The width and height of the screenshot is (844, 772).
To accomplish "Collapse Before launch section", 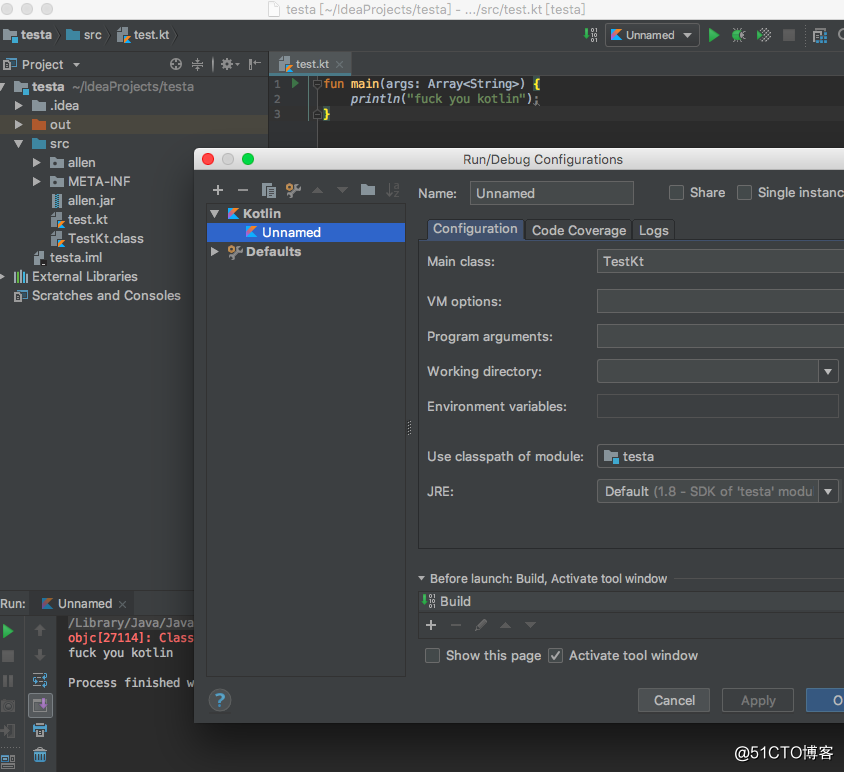I will (x=421, y=578).
